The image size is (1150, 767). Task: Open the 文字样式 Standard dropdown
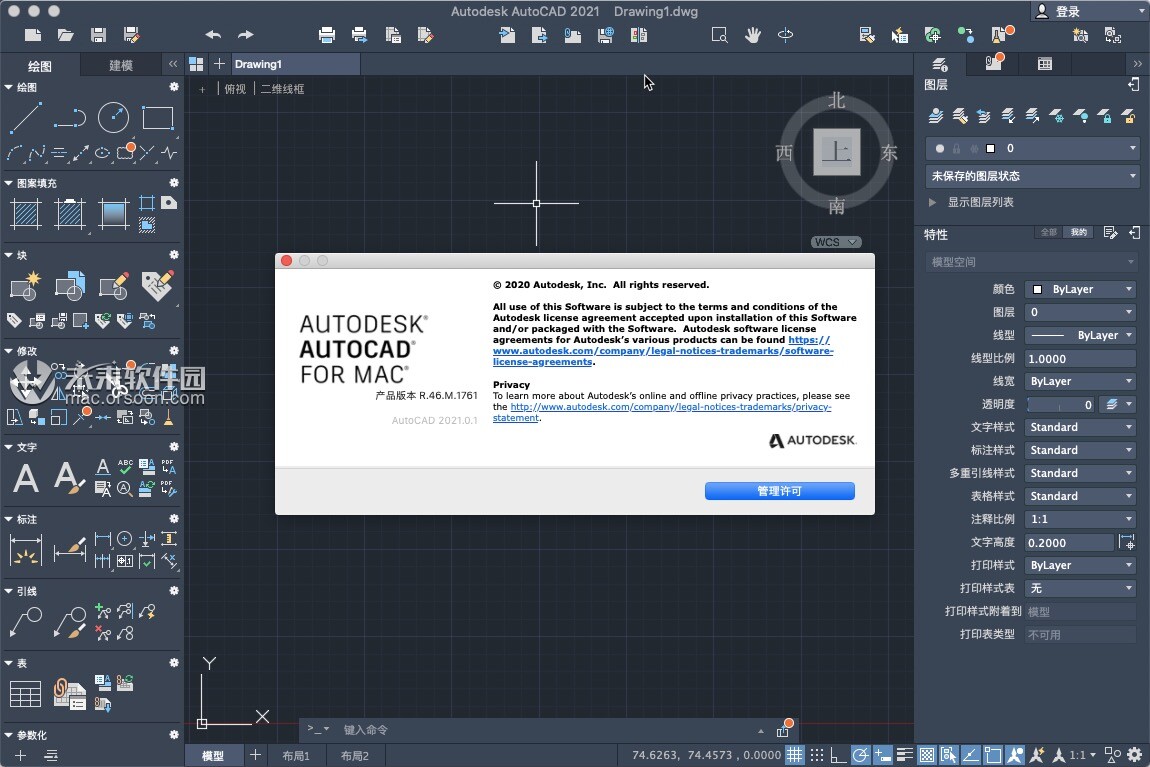(x=1080, y=427)
